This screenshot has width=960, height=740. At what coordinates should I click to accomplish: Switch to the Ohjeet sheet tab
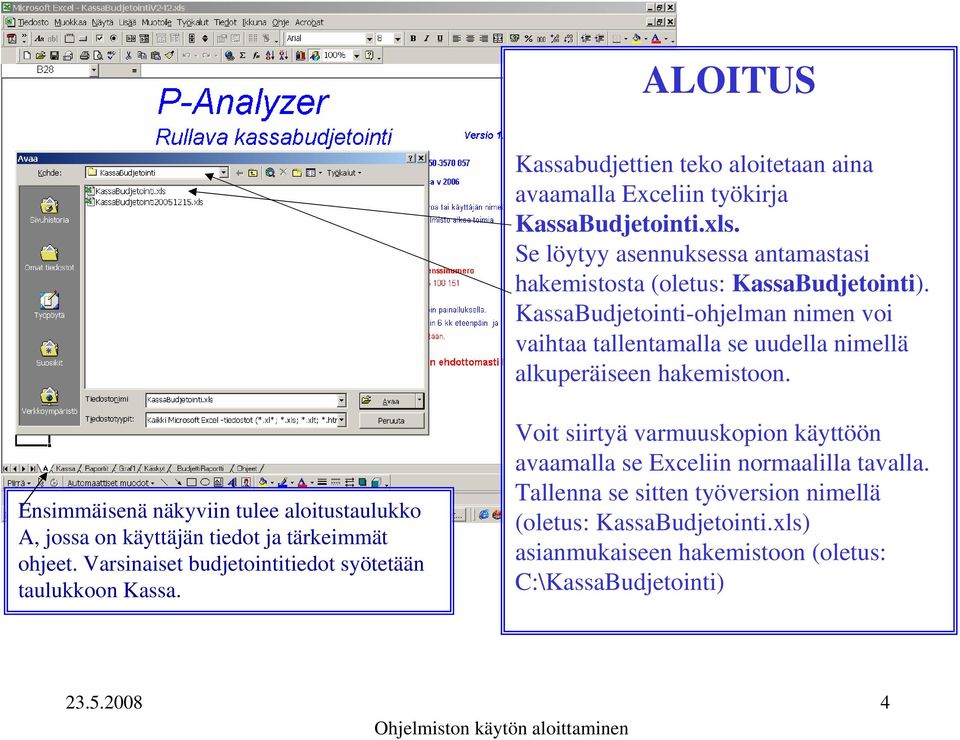tap(247, 469)
